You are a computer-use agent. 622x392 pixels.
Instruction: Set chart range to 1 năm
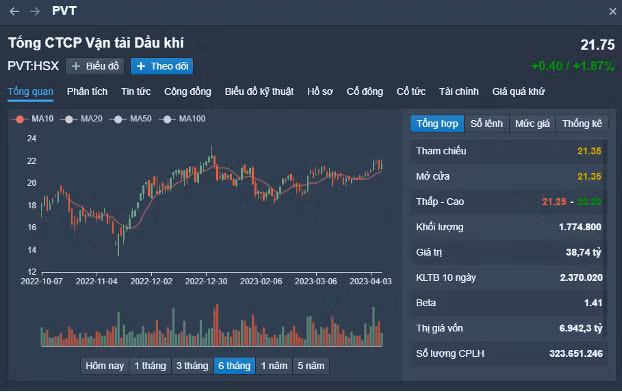click(x=274, y=366)
